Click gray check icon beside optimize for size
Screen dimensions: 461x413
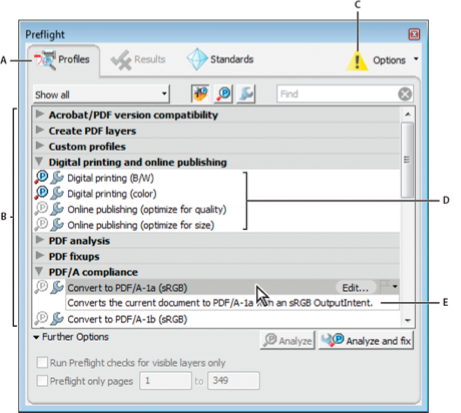click(x=41, y=224)
